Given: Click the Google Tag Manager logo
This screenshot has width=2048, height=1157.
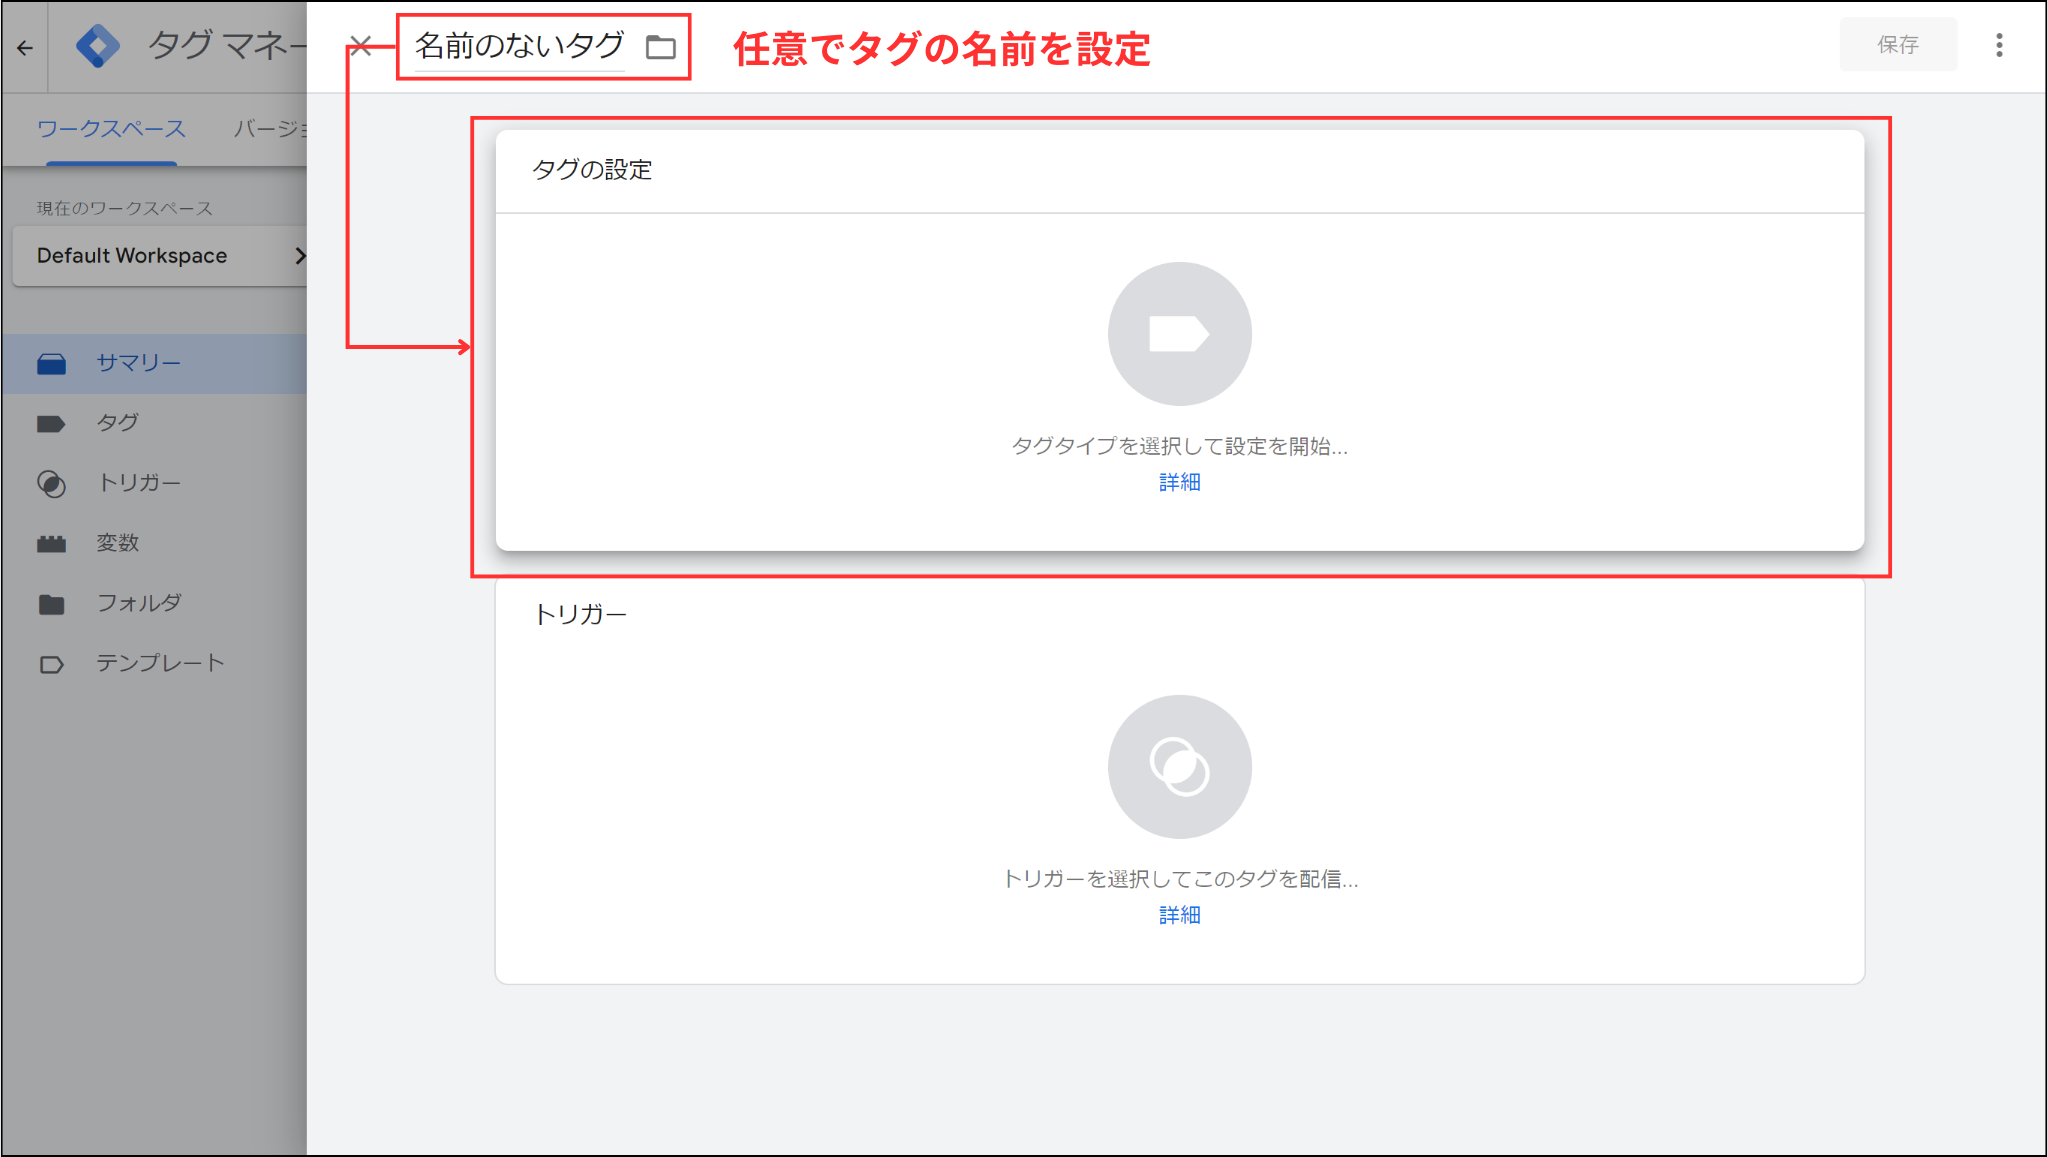Looking at the screenshot, I should (x=97, y=46).
